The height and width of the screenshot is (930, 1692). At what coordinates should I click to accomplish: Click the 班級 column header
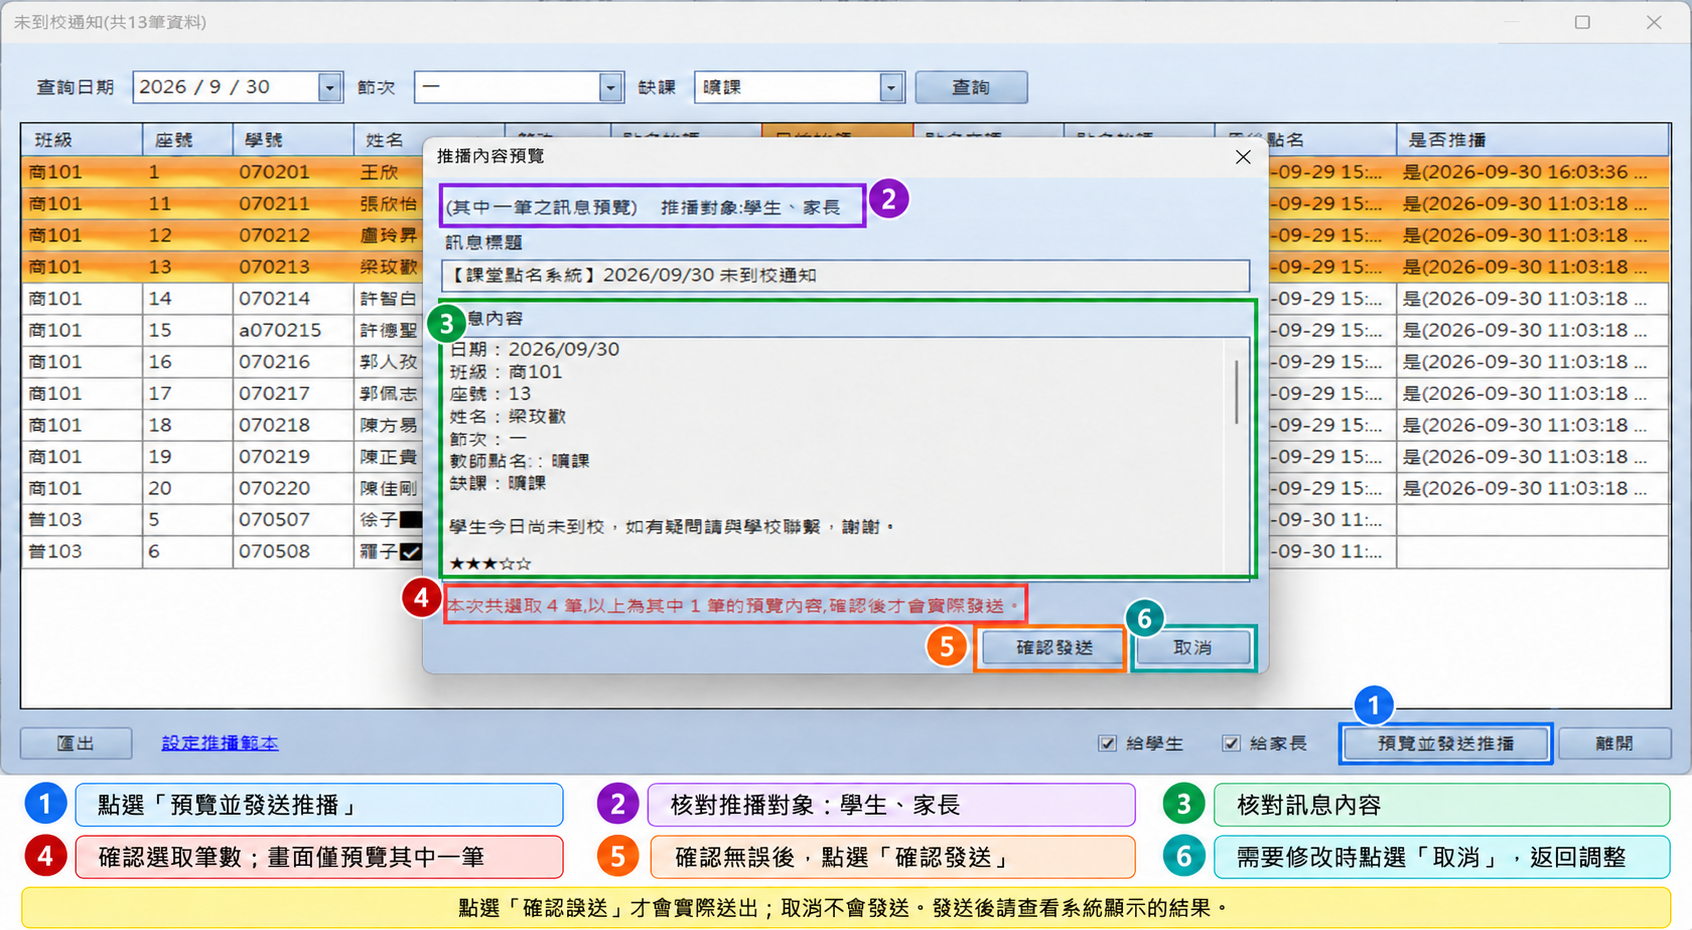82,140
